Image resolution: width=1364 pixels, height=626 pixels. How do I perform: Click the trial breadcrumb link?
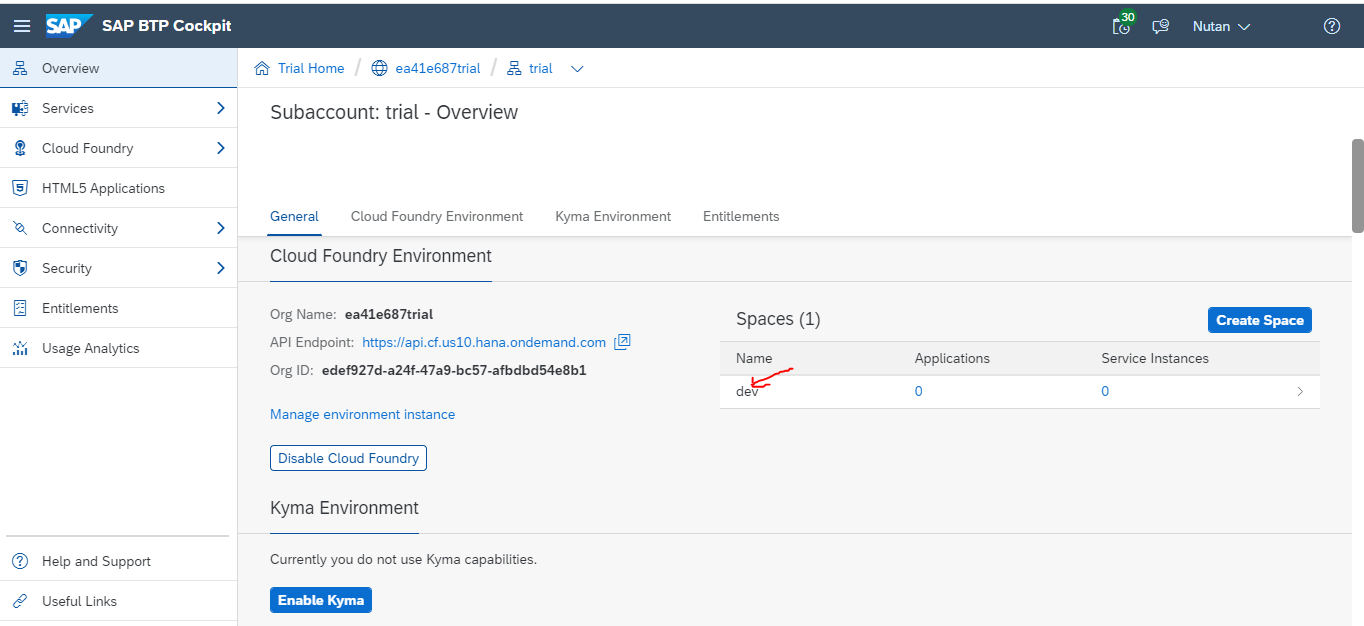(541, 68)
